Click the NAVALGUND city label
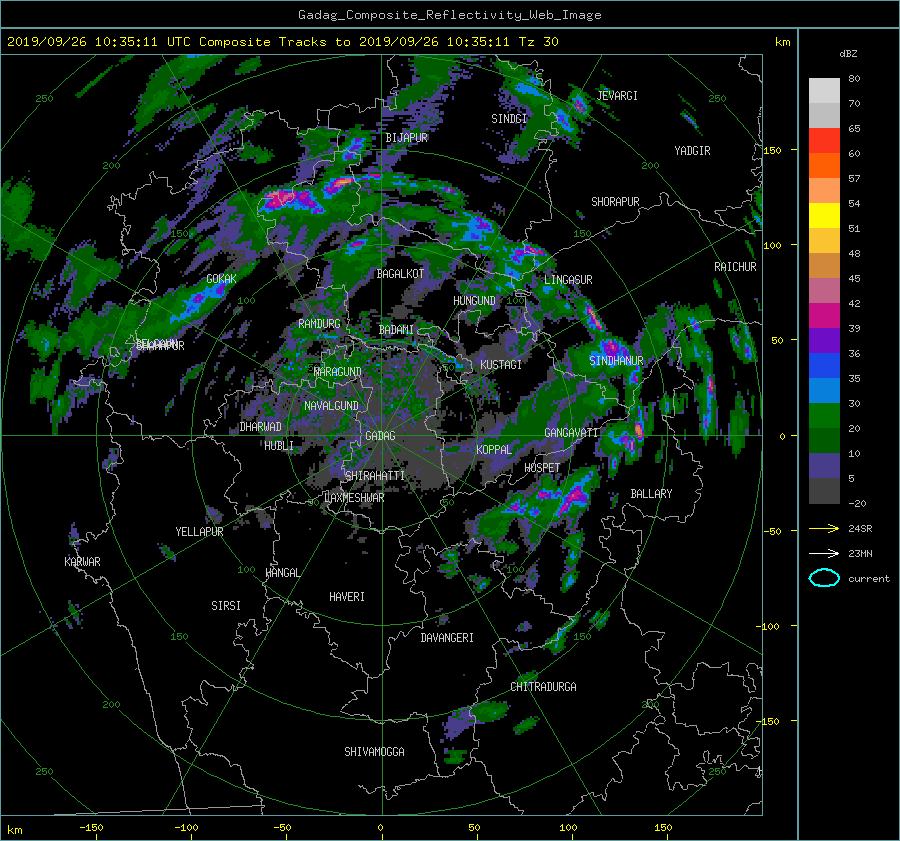Viewport: 900px width, 841px height. coord(331,406)
